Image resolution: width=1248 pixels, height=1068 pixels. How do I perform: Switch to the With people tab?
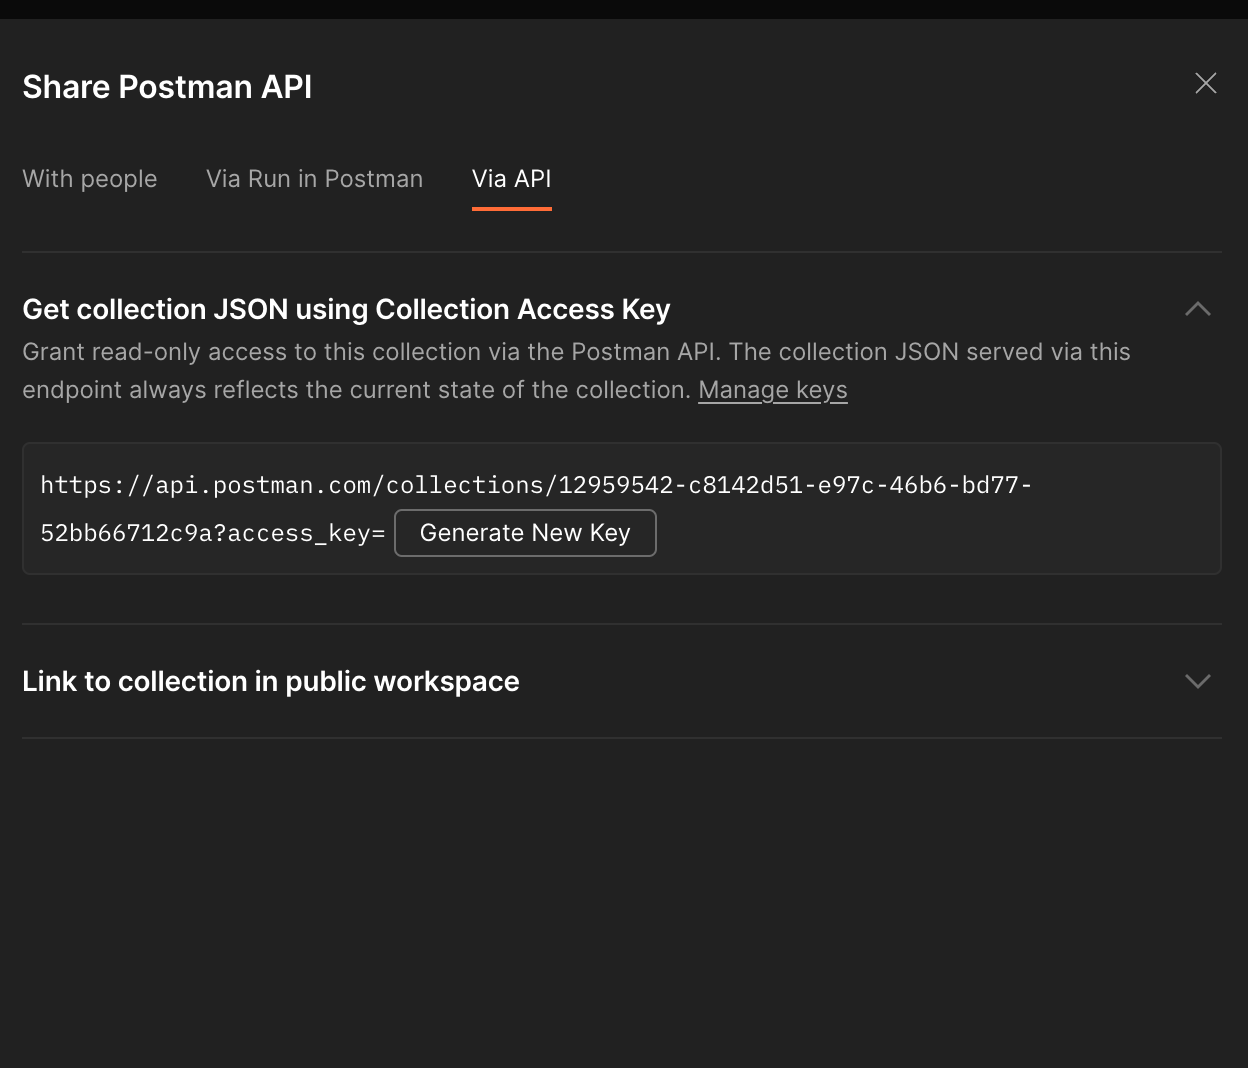click(x=89, y=178)
